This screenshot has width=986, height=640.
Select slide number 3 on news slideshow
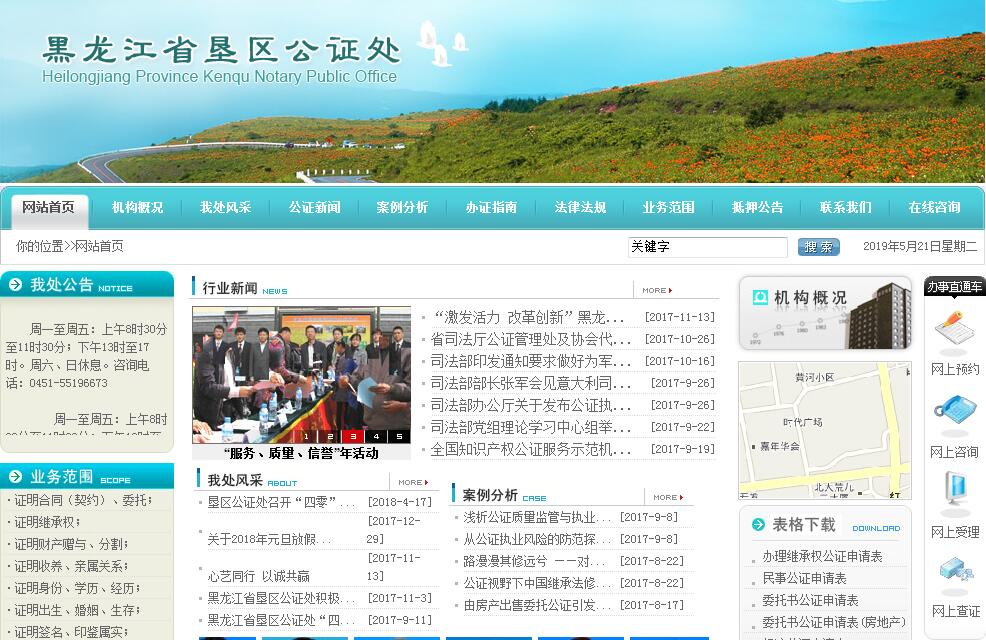pyautogui.click(x=354, y=436)
